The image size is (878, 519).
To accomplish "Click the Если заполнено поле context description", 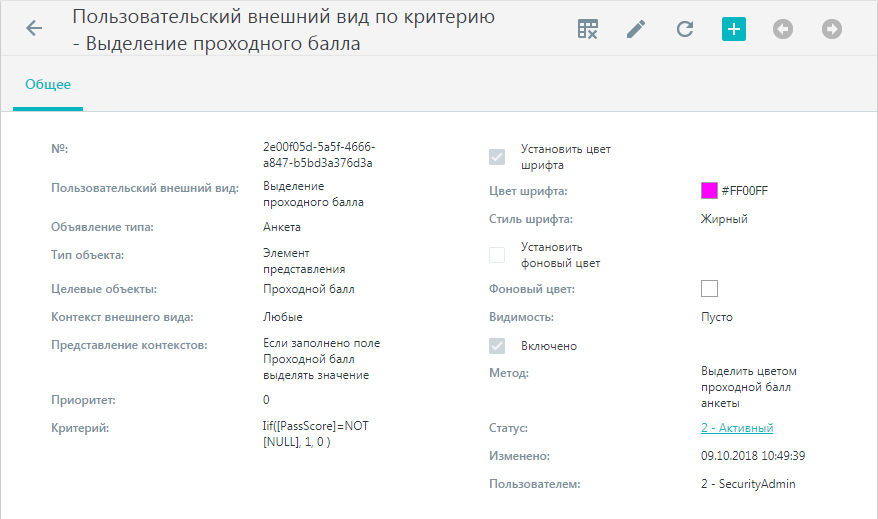I will [x=321, y=359].
